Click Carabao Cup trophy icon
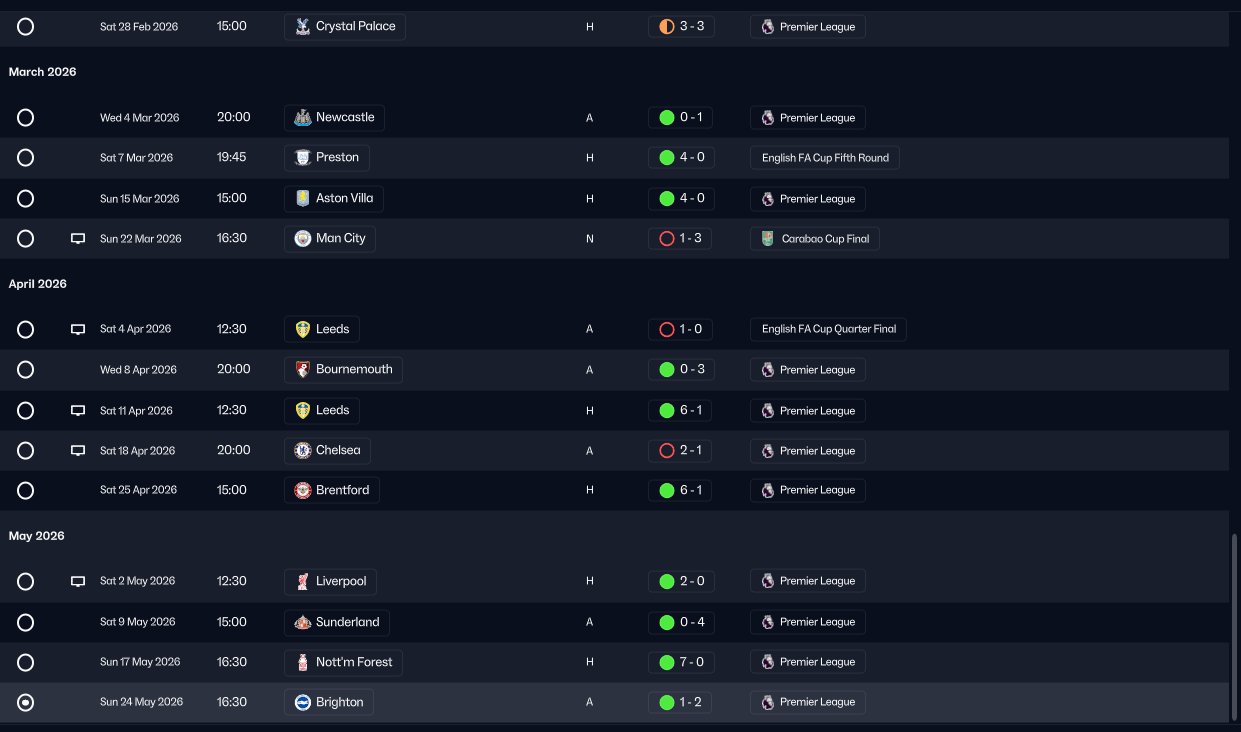Viewport: 1241px width, 732px height. point(767,239)
